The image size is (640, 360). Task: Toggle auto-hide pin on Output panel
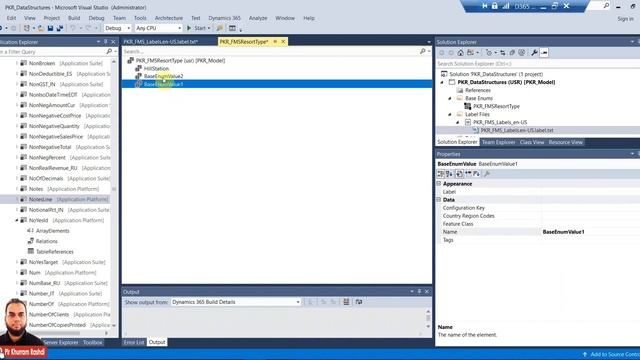419,291
